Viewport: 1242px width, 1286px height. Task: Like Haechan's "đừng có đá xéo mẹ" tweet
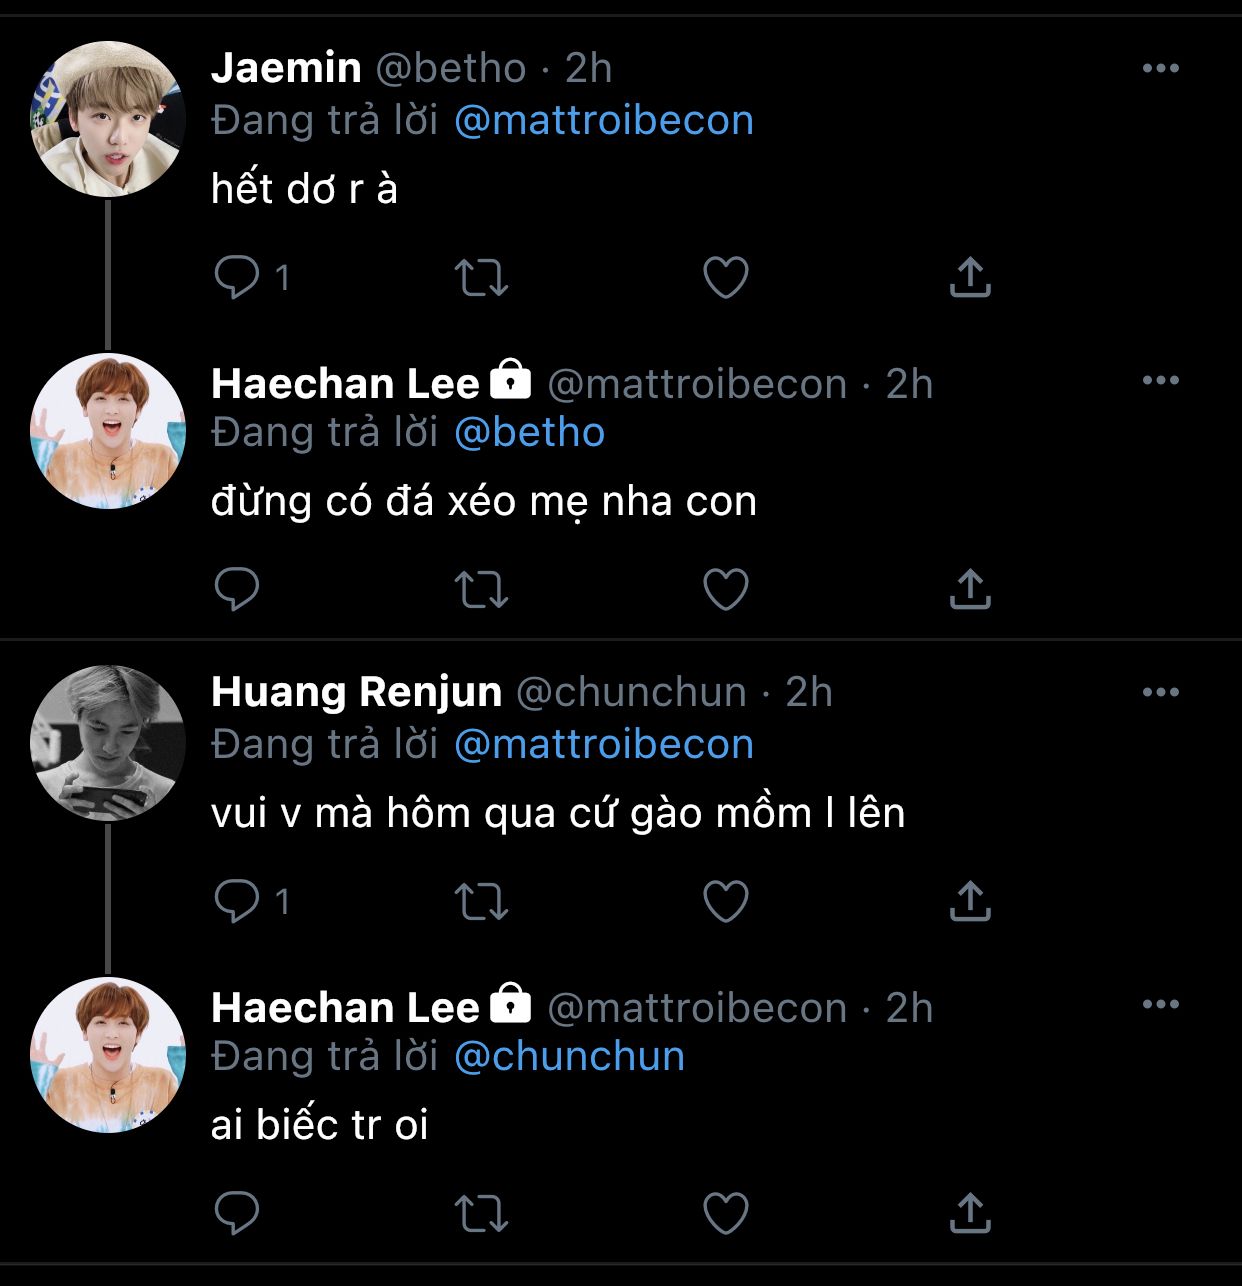pyautogui.click(x=726, y=589)
